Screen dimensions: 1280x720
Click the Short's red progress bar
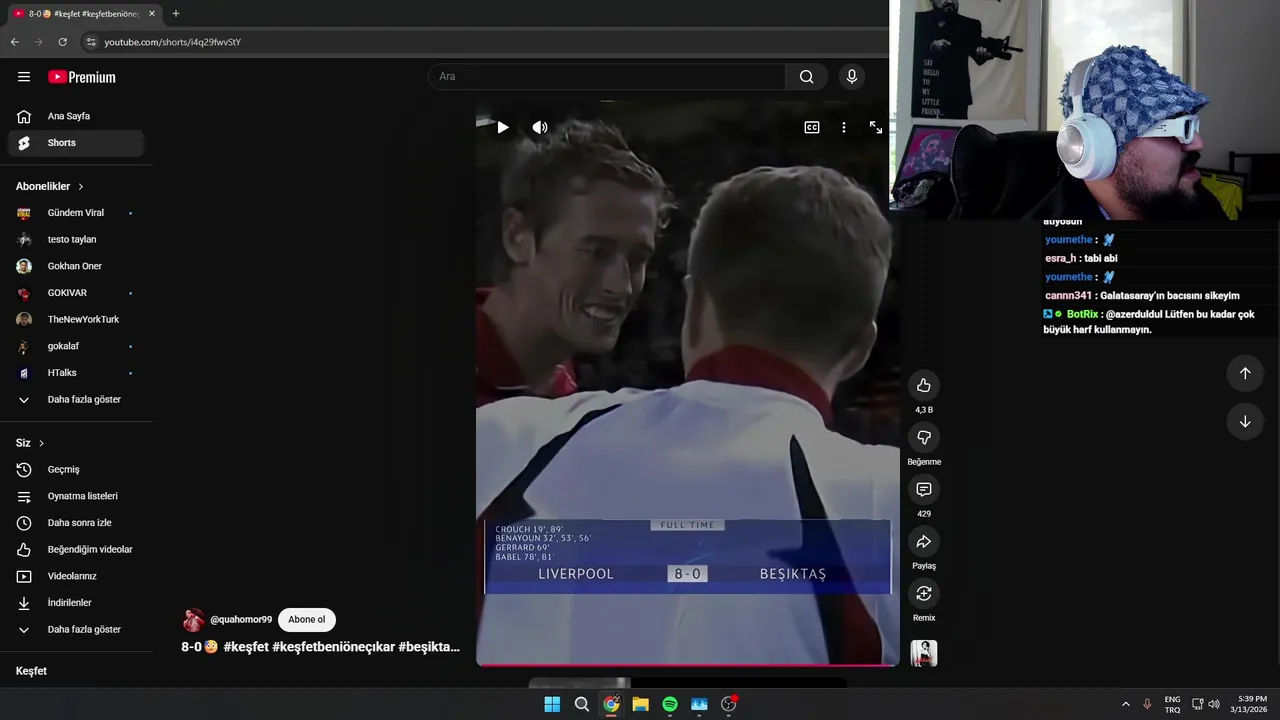(688, 664)
